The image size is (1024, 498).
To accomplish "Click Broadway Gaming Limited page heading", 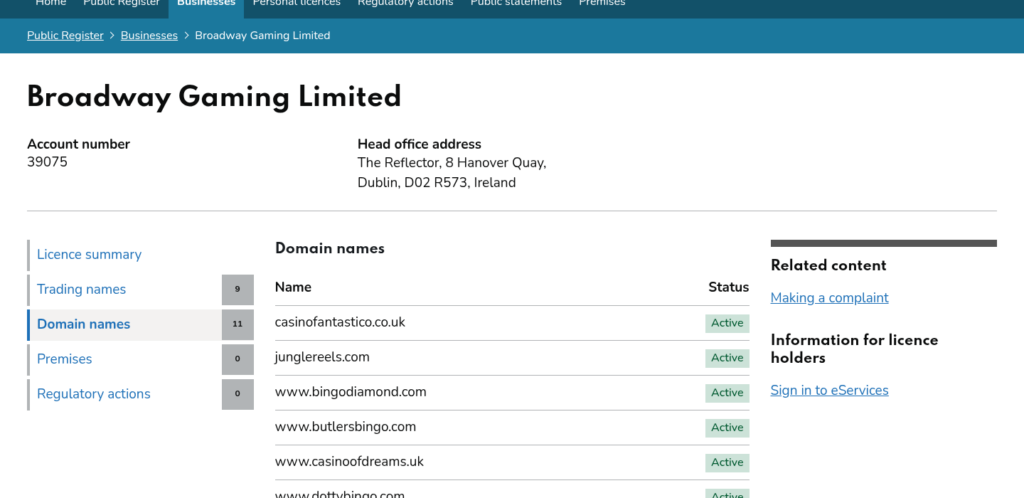I will click(214, 97).
